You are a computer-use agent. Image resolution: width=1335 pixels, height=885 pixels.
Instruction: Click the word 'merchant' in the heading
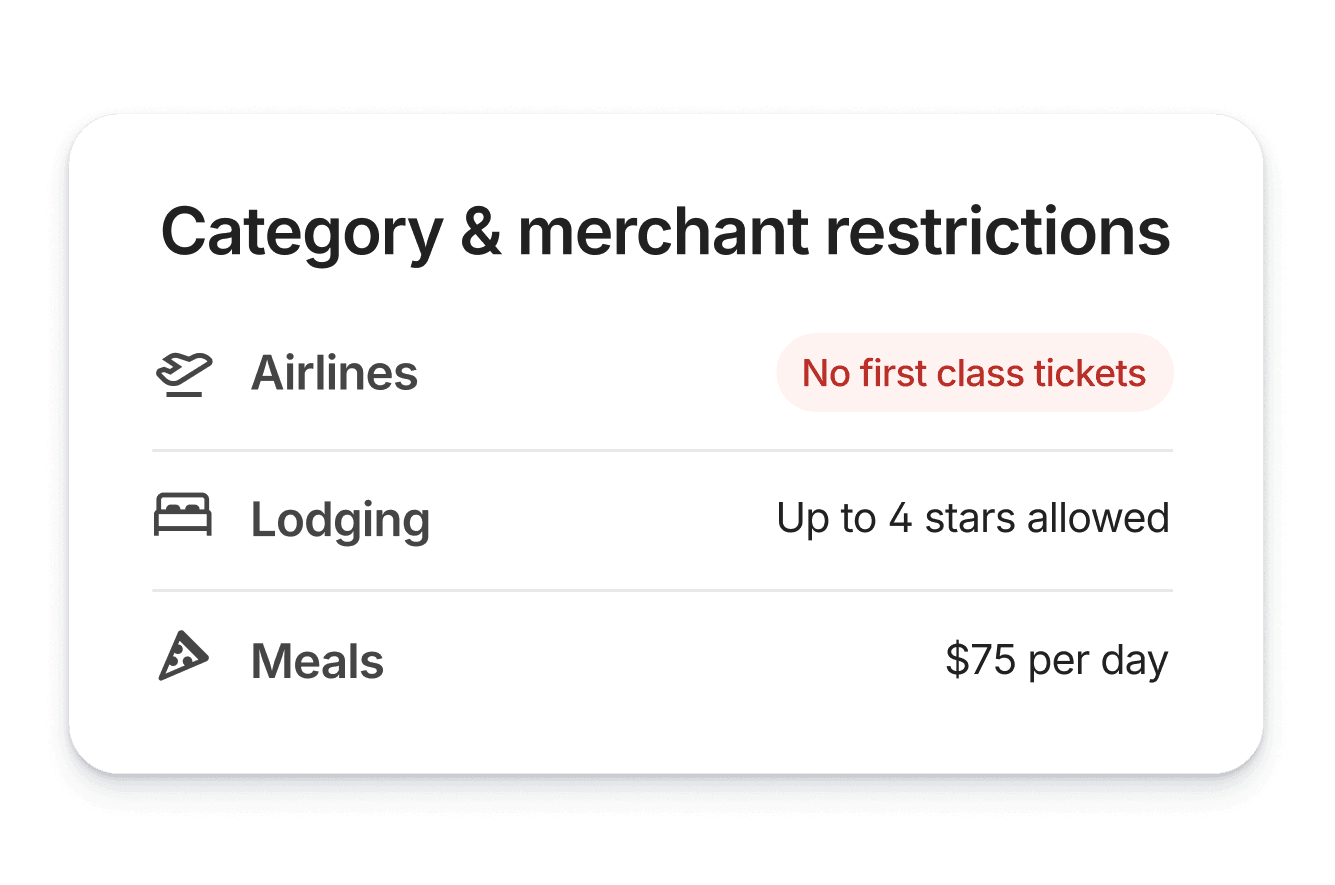[662, 232]
